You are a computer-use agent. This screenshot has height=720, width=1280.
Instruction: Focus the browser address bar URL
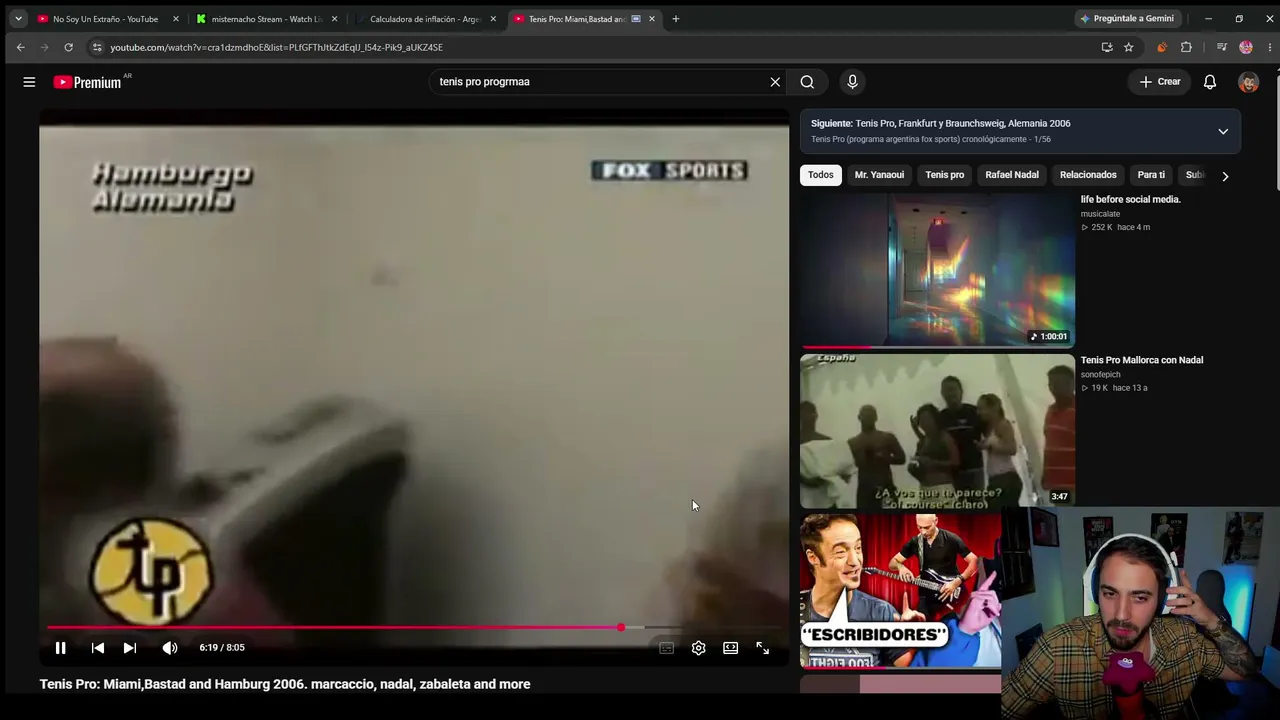pyautogui.click(x=276, y=47)
